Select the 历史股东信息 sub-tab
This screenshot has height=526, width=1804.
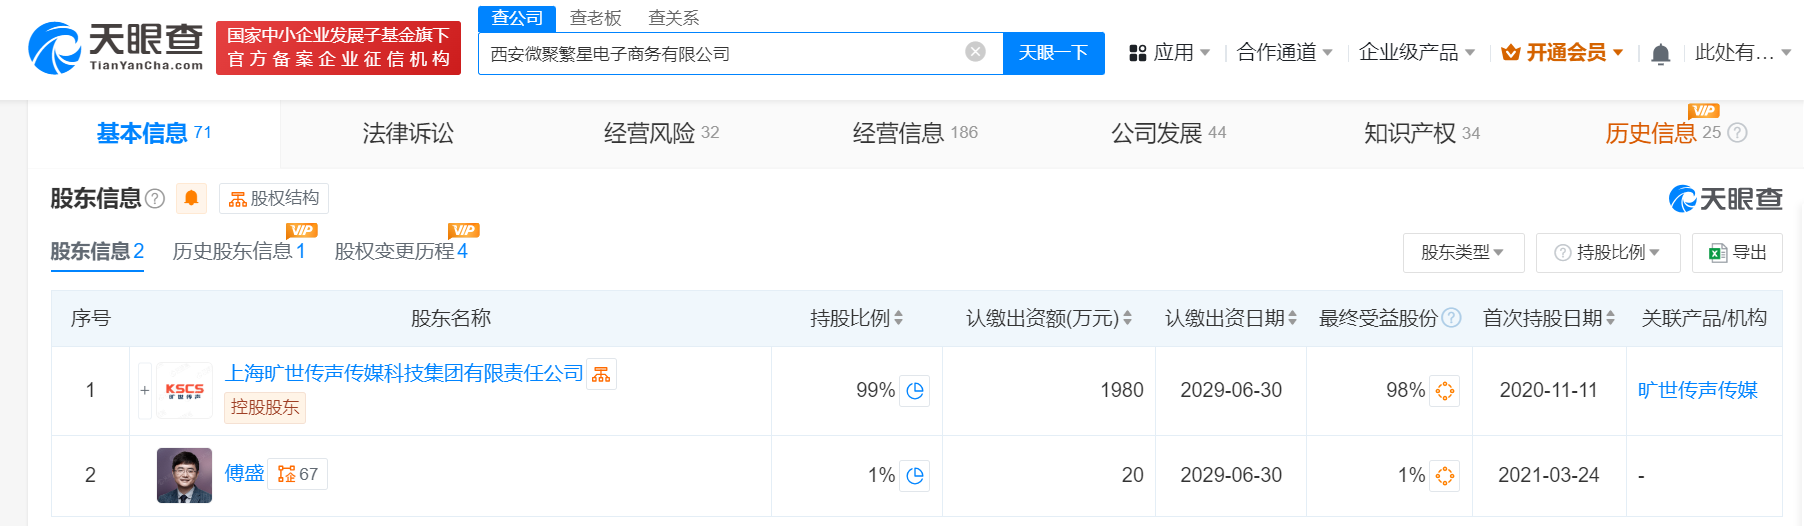click(239, 251)
